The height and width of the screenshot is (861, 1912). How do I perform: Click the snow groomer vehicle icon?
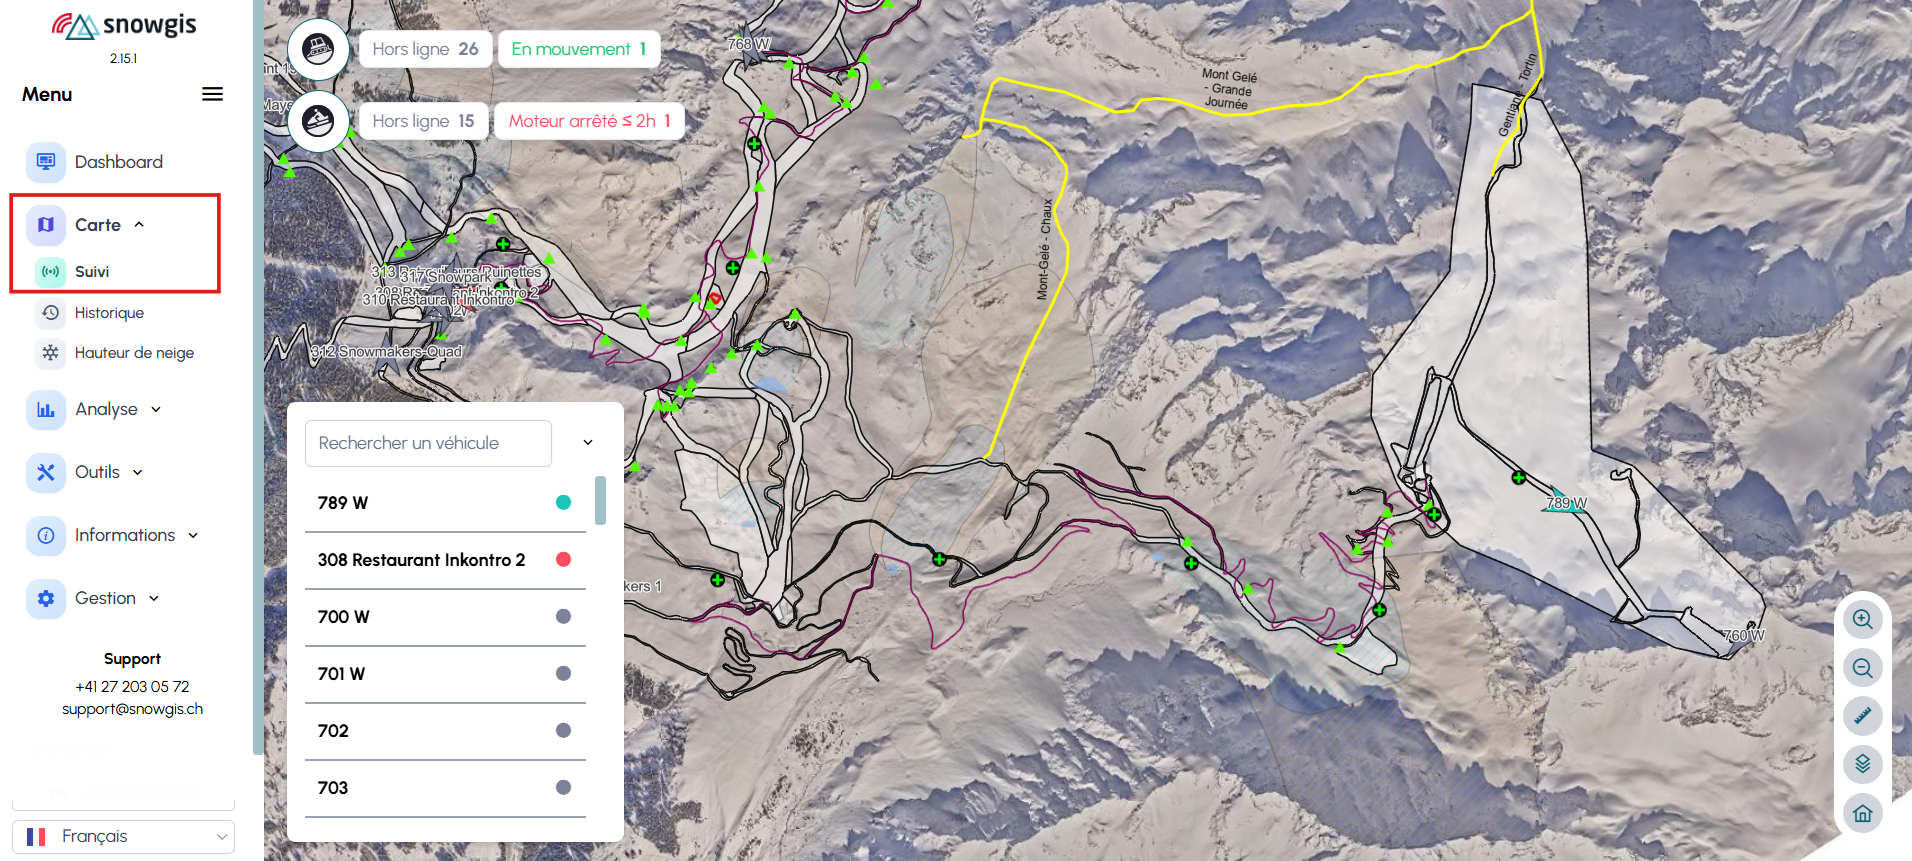tap(318, 49)
